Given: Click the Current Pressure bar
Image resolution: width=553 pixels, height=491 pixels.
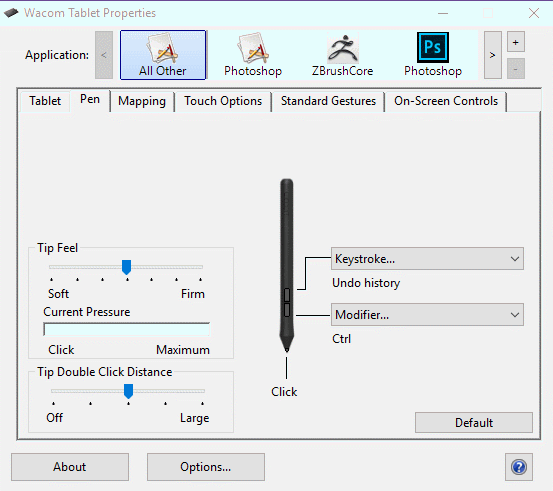Looking at the screenshot, I should [126, 329].
